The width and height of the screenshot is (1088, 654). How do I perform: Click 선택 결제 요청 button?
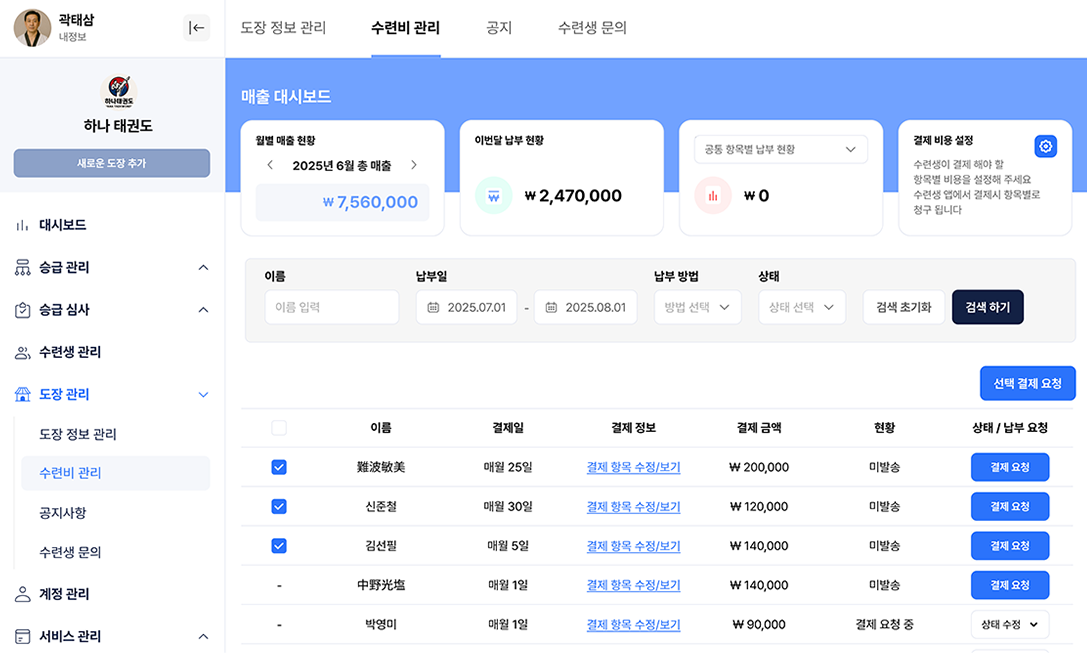pyautogui.click(x=1028, y=384)
